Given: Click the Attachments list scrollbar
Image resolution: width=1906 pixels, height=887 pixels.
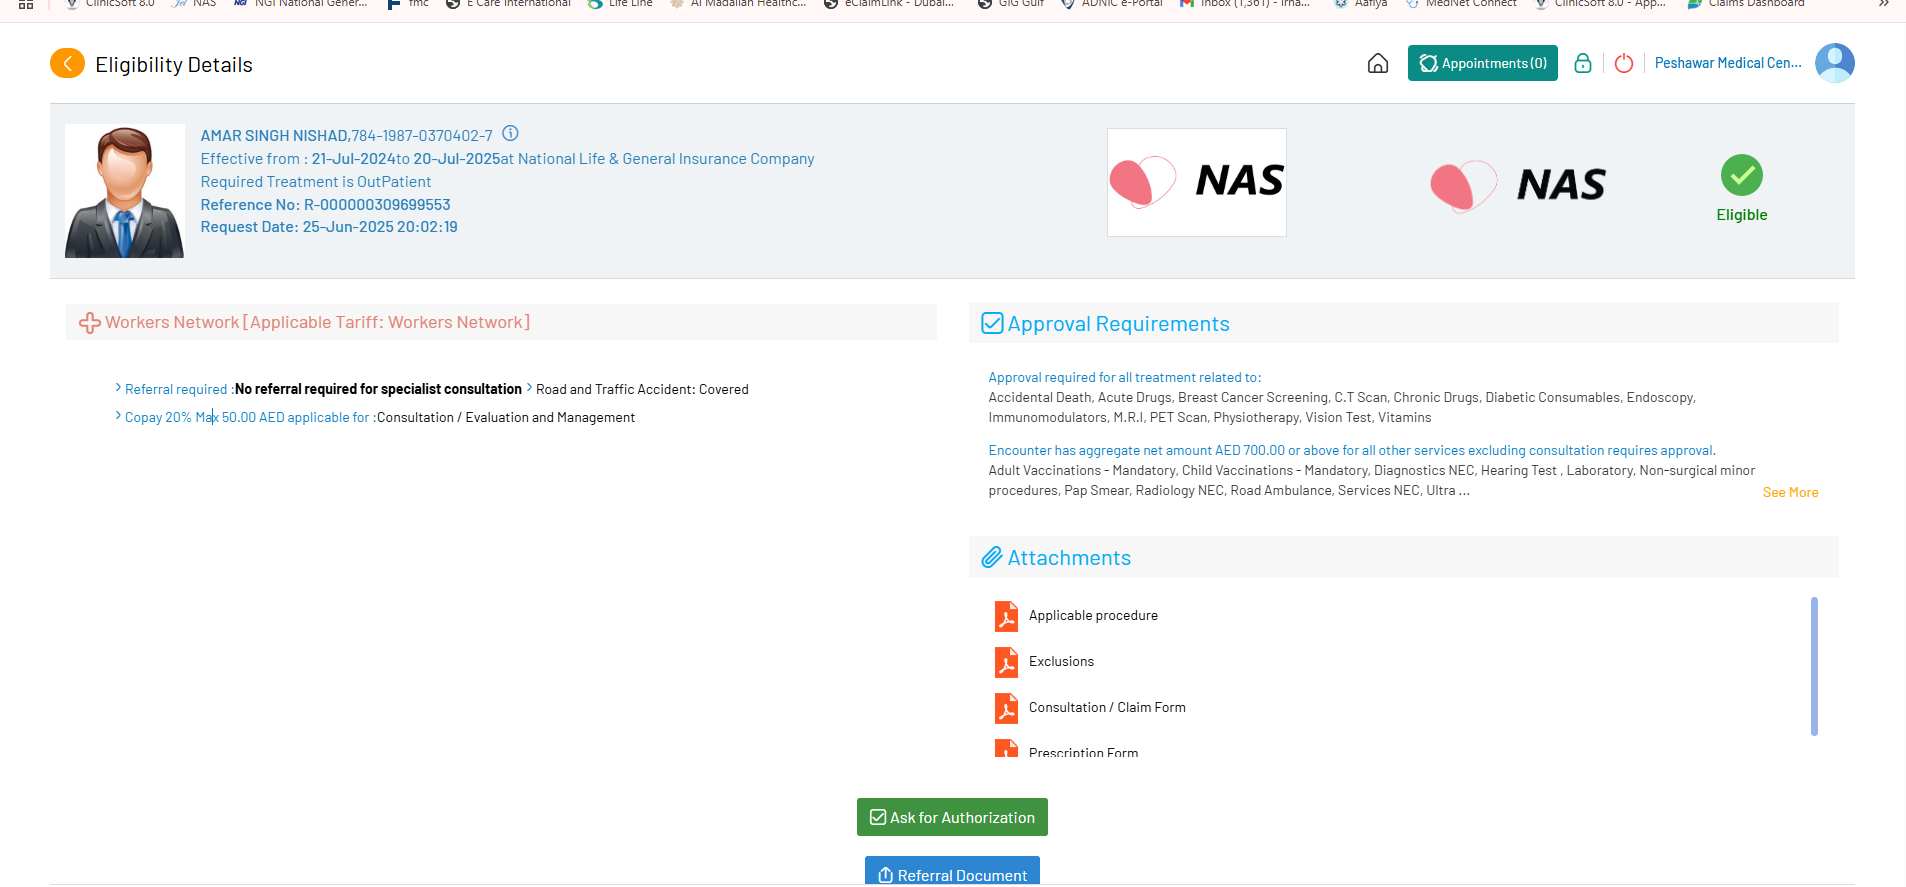Looking at the screenshot, I should click(x=1814, y=666).
